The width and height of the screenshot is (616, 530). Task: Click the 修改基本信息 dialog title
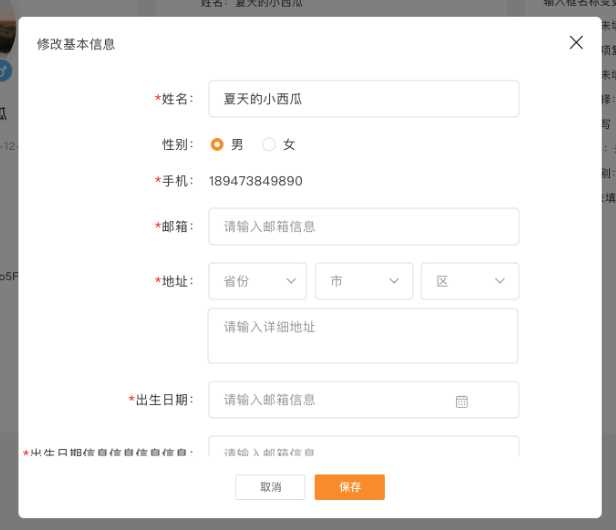pos(76,44)
